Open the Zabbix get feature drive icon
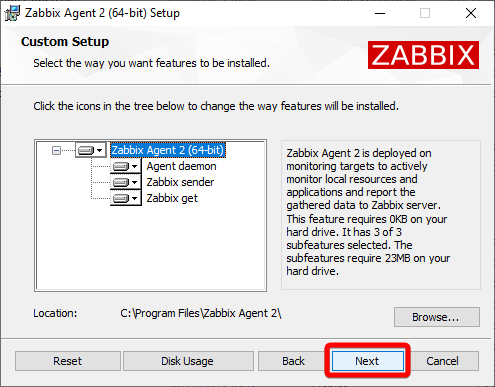 click(121, 198)
